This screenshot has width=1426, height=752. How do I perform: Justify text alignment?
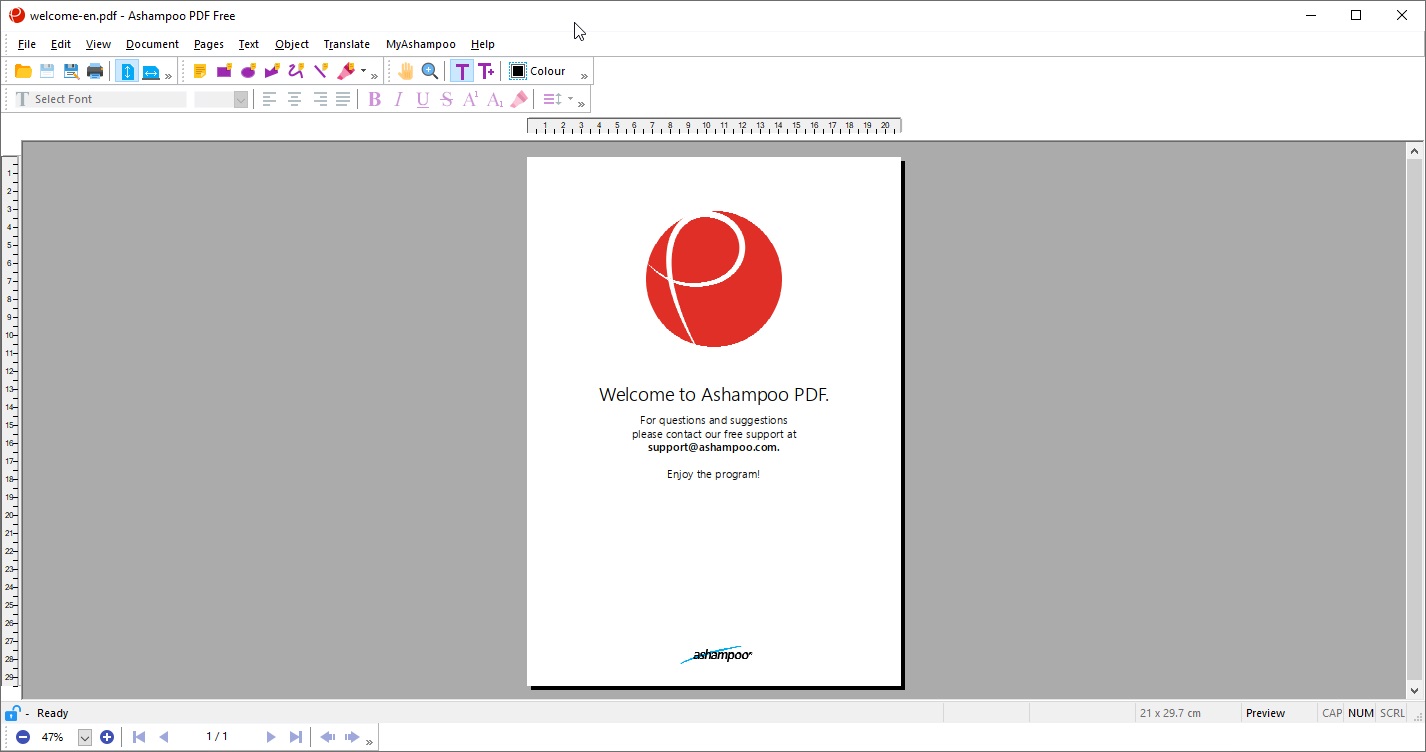coord(343,99)
